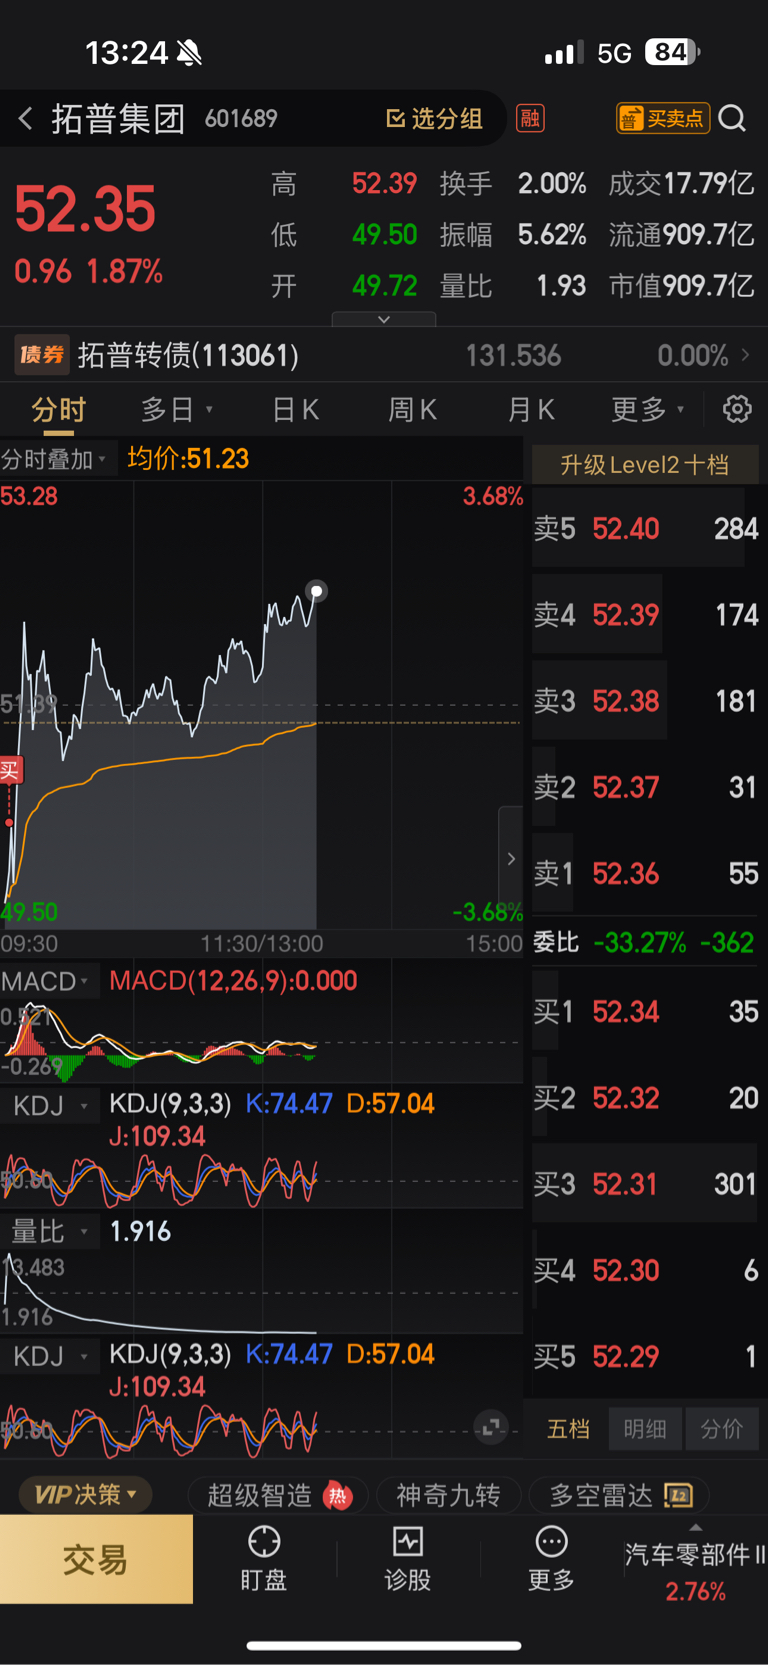The height and width of the screenshot is (1665, 768).
Task: Open the 更多 chart period dropdown
Action: 648,410
